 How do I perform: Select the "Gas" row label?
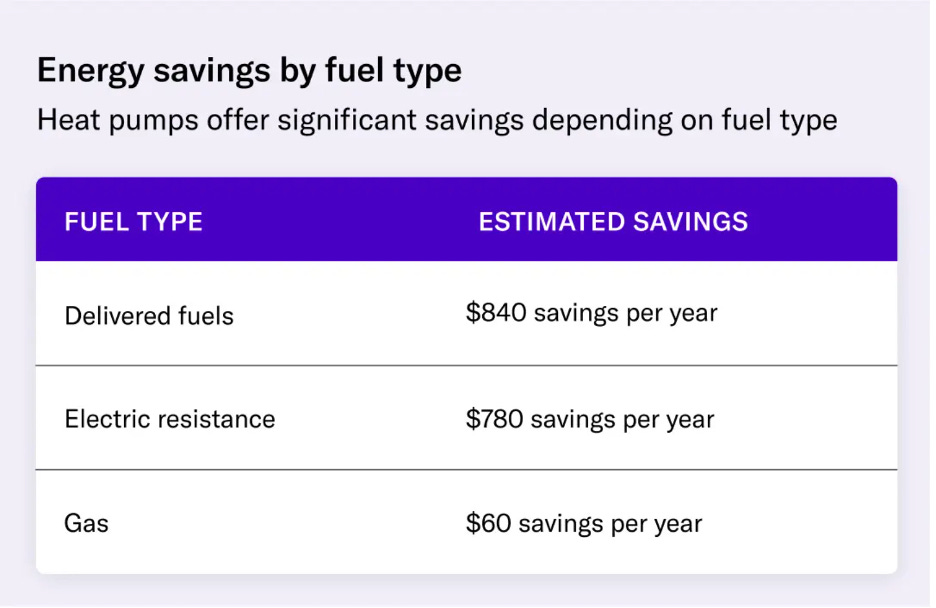click(x=87, y=523)
